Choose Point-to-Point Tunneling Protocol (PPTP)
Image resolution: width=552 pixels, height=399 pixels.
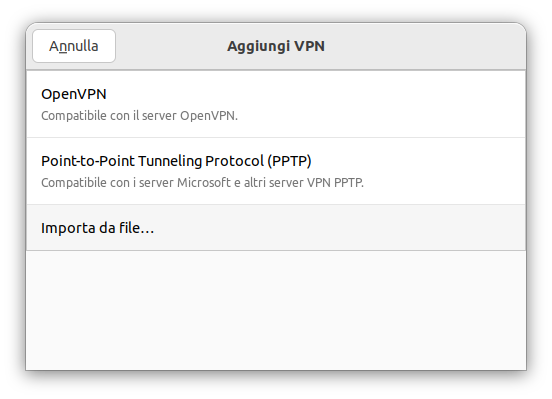276,171
